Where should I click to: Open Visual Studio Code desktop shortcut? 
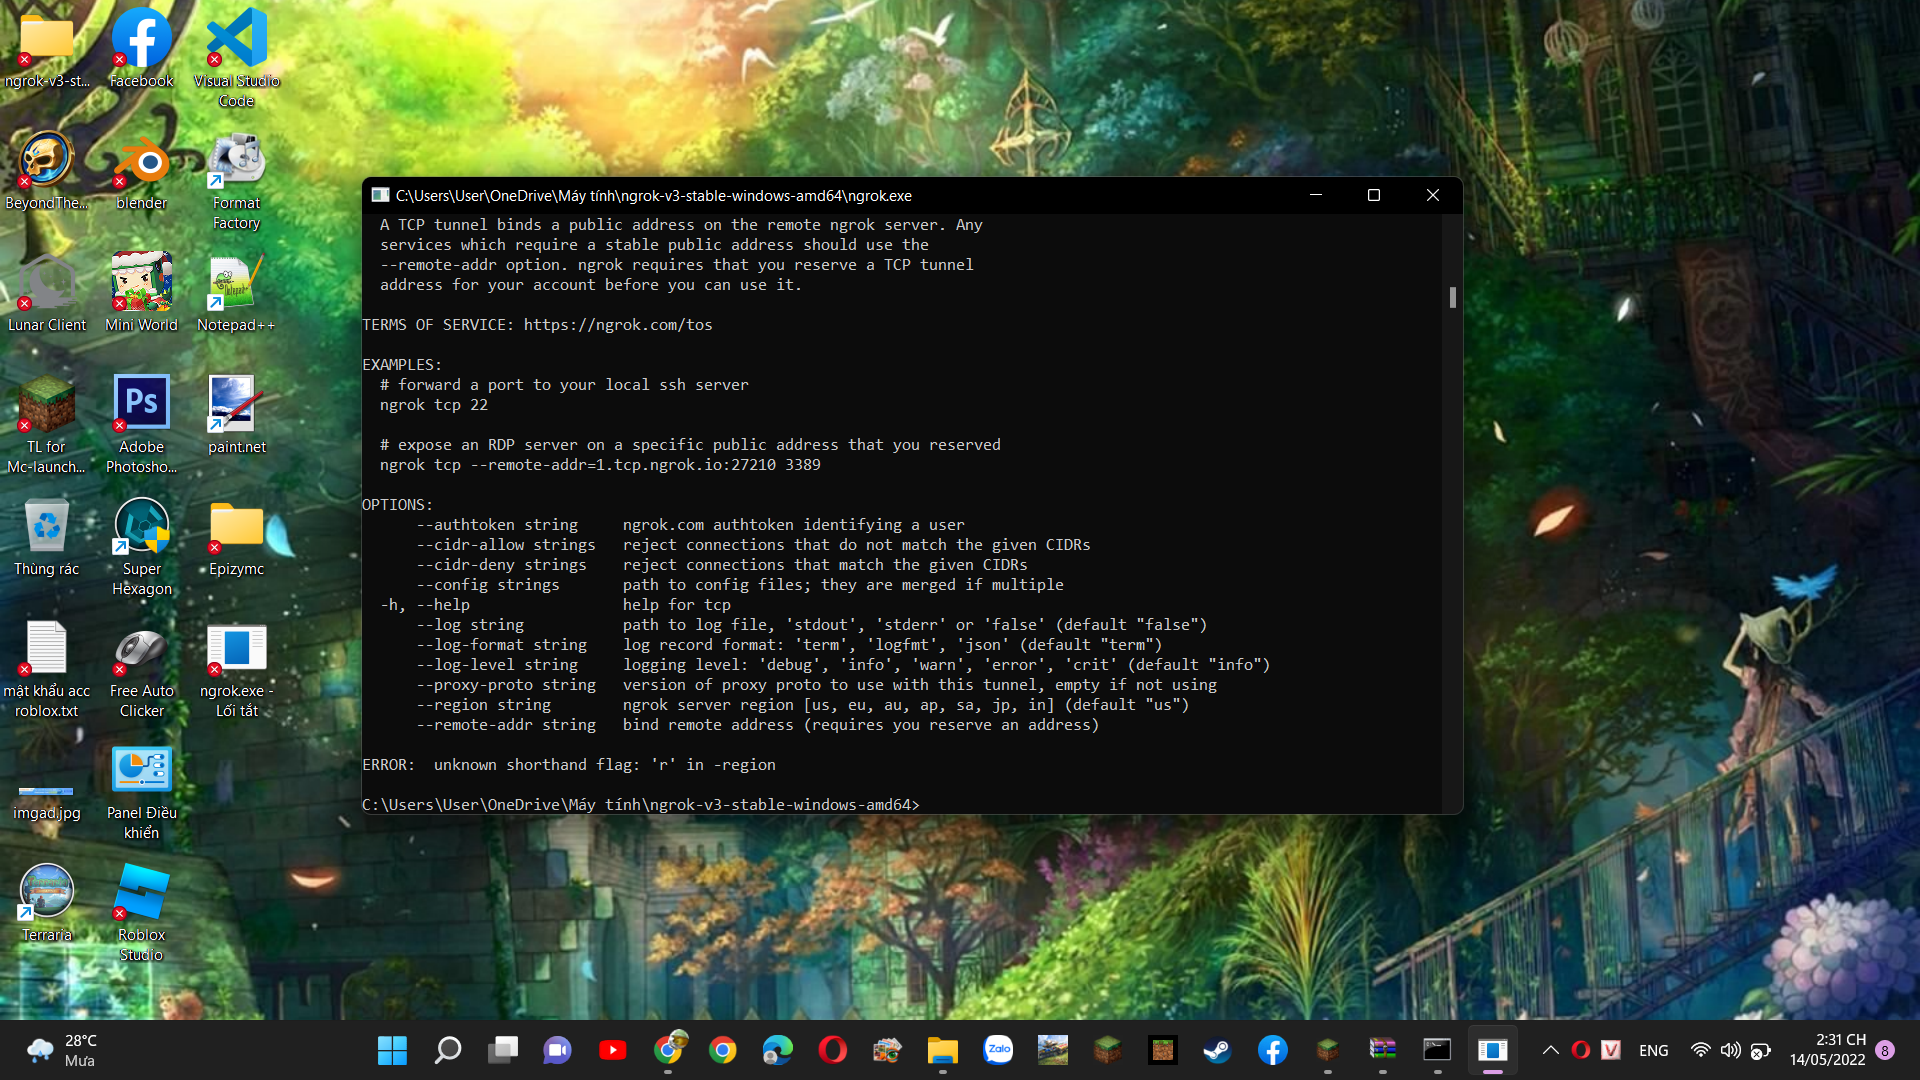(x=236, y=40)
